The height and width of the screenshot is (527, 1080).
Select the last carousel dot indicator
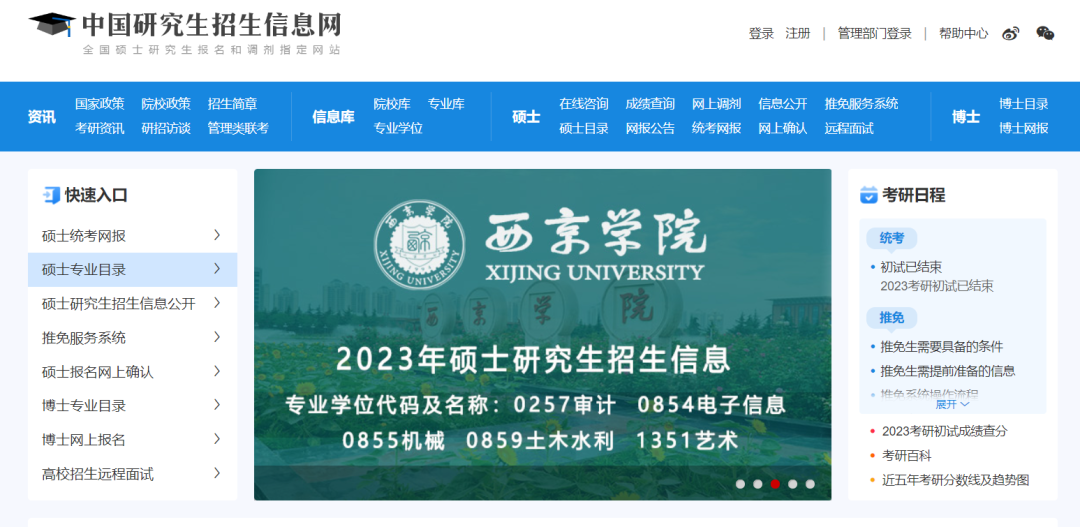pos(810,484)
